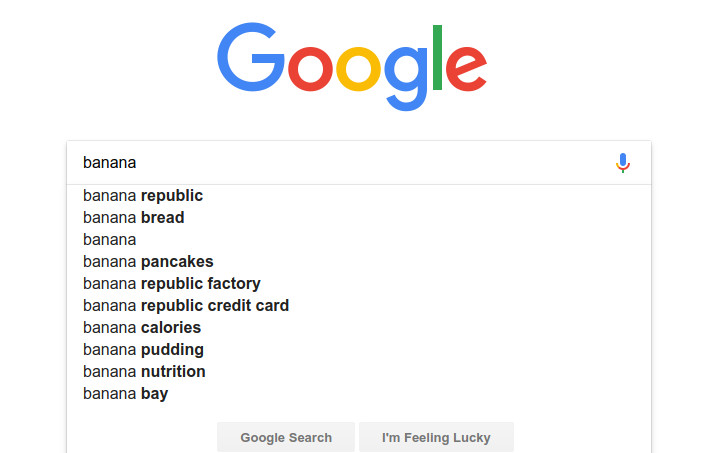The height and width of the screenshot is (453, 713).
Task: Choose the plain "banana" suggestion
Action: [359, 240]
